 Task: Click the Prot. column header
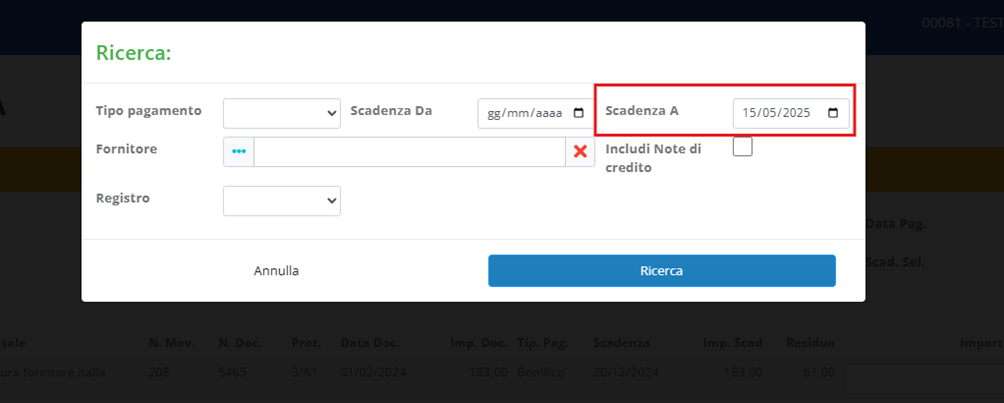pos(306,343)
